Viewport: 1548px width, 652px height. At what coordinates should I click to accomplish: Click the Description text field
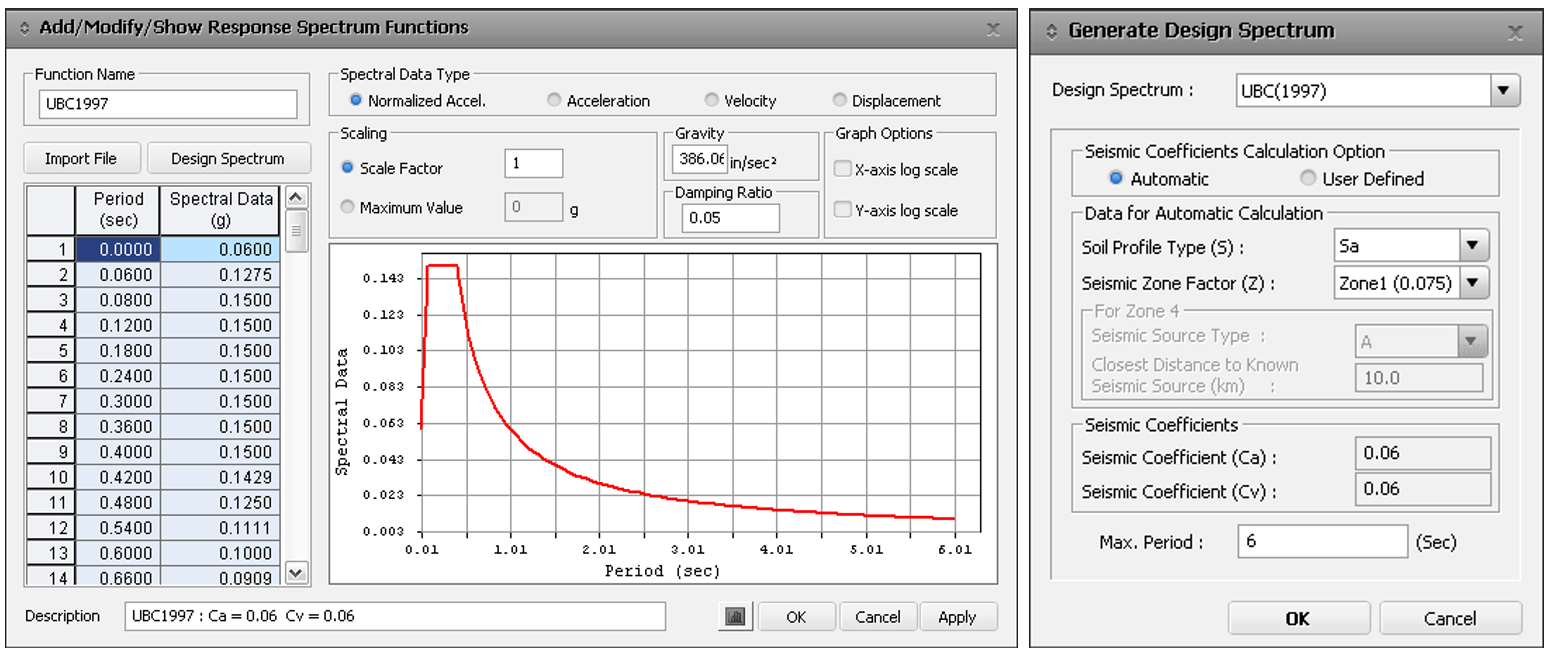395,616
